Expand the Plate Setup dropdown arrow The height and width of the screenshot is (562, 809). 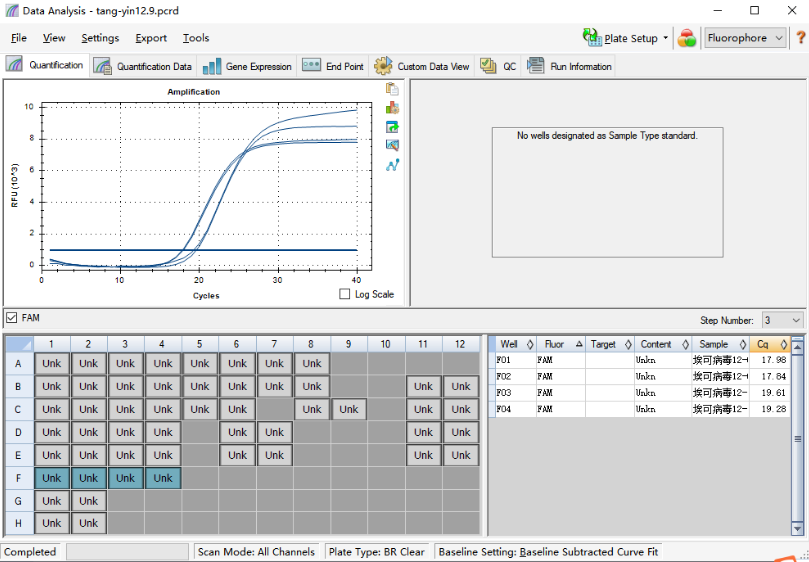pyautogui.click(x=665, y=38)
